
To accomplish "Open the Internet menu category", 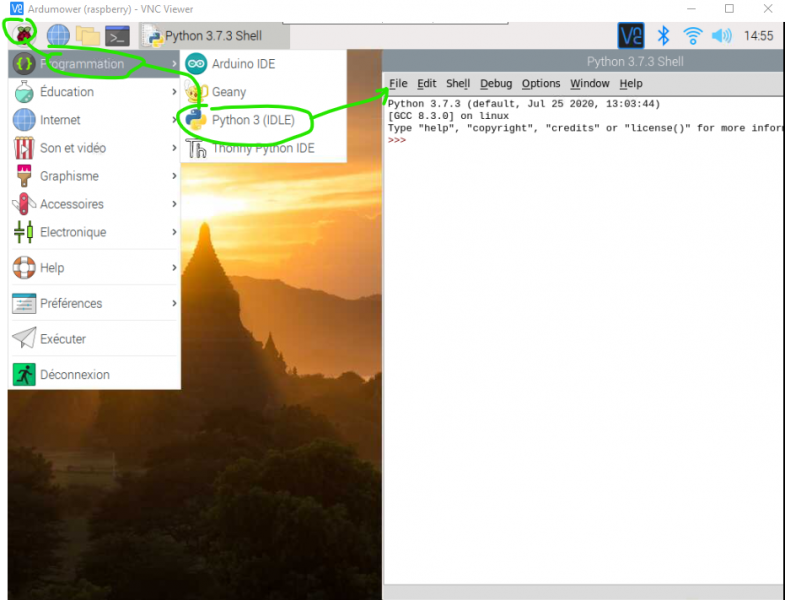I will click(94, 120).
